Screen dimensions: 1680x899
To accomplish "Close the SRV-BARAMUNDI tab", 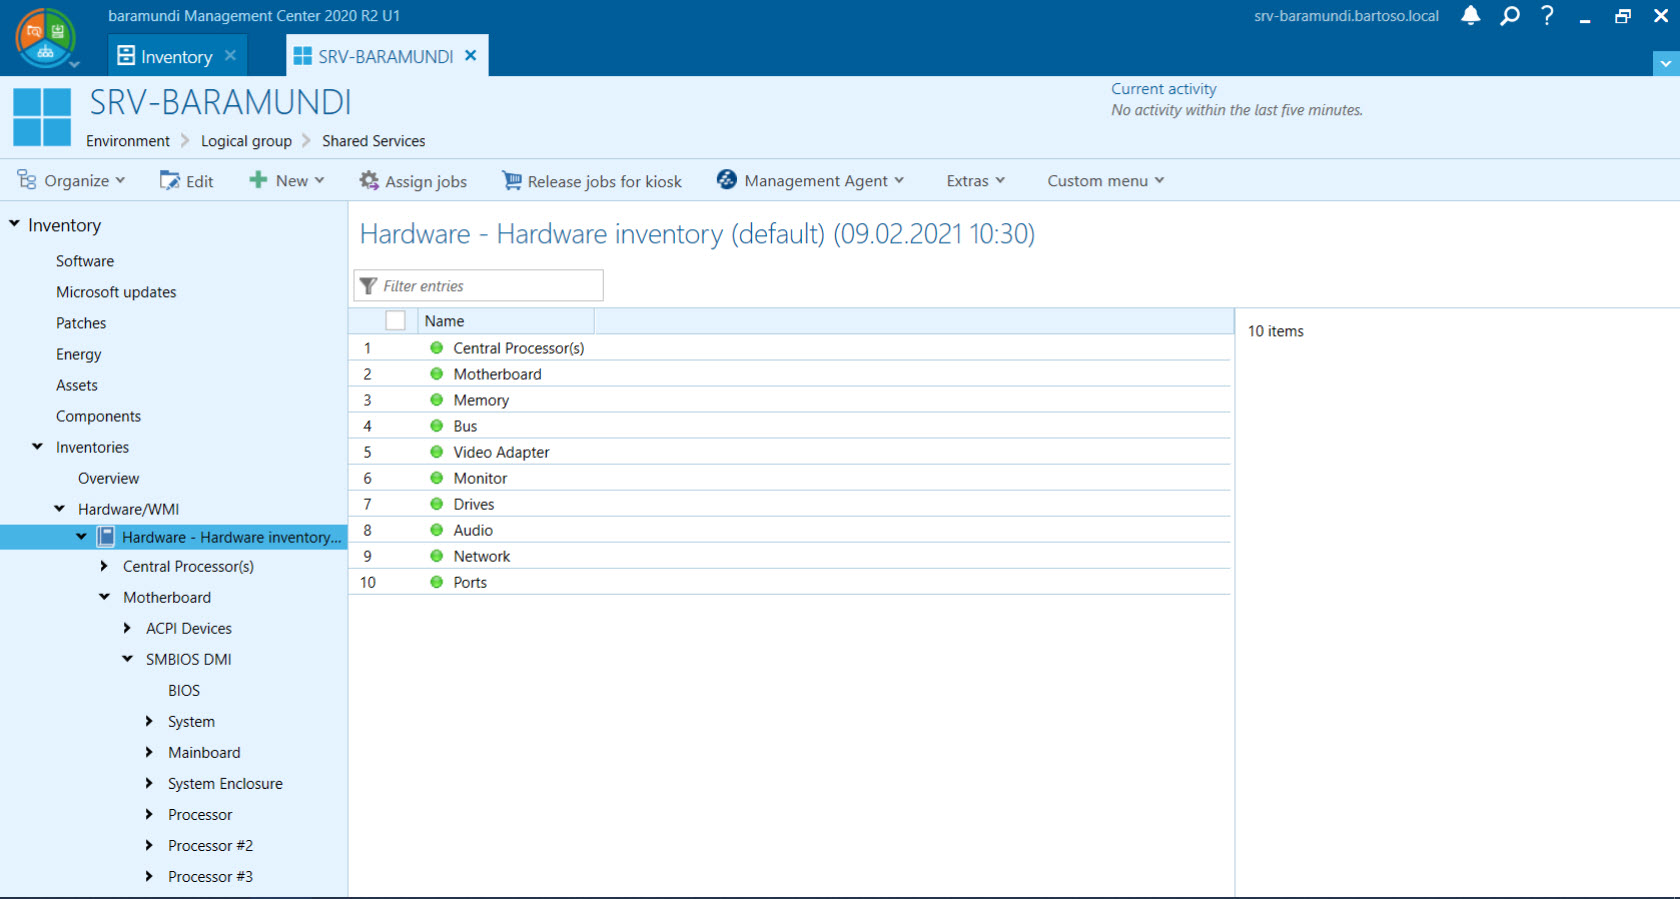I will coord(470,55).
